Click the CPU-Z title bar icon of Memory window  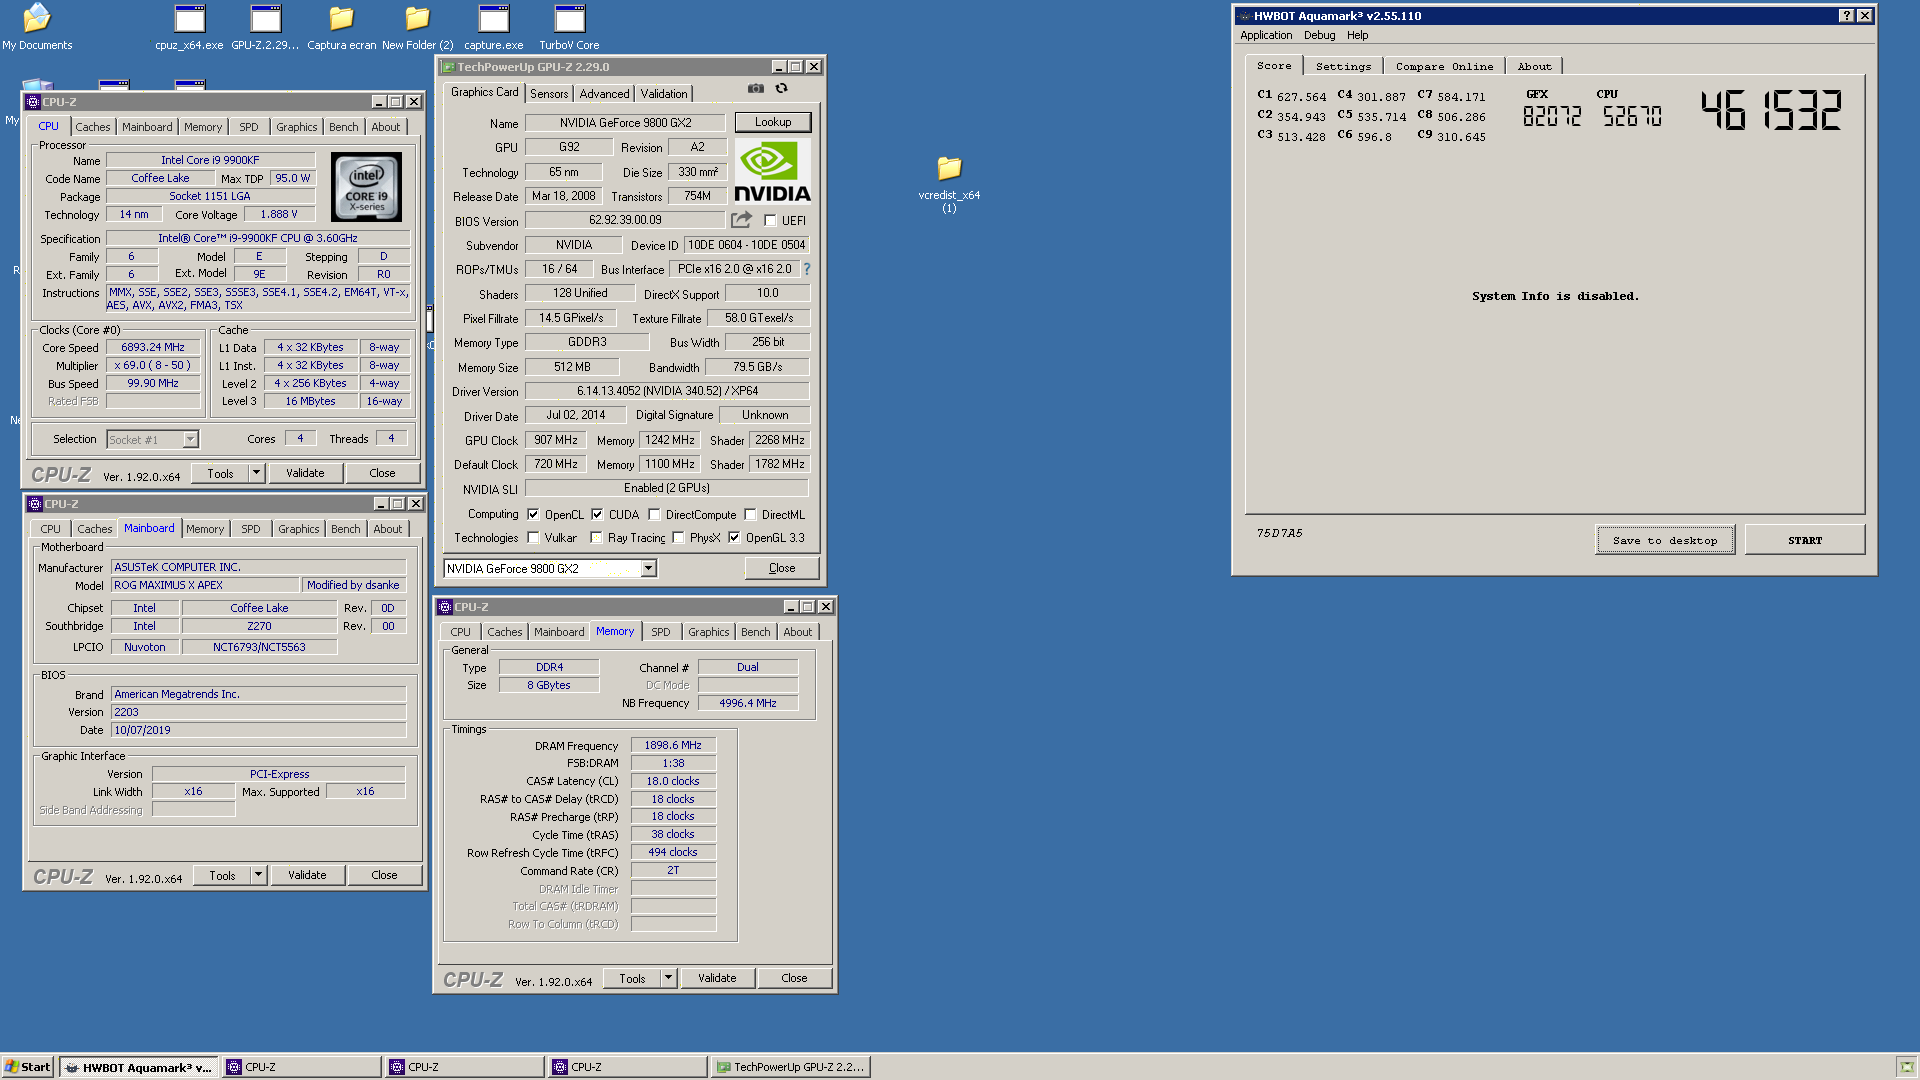click(445, 607)
